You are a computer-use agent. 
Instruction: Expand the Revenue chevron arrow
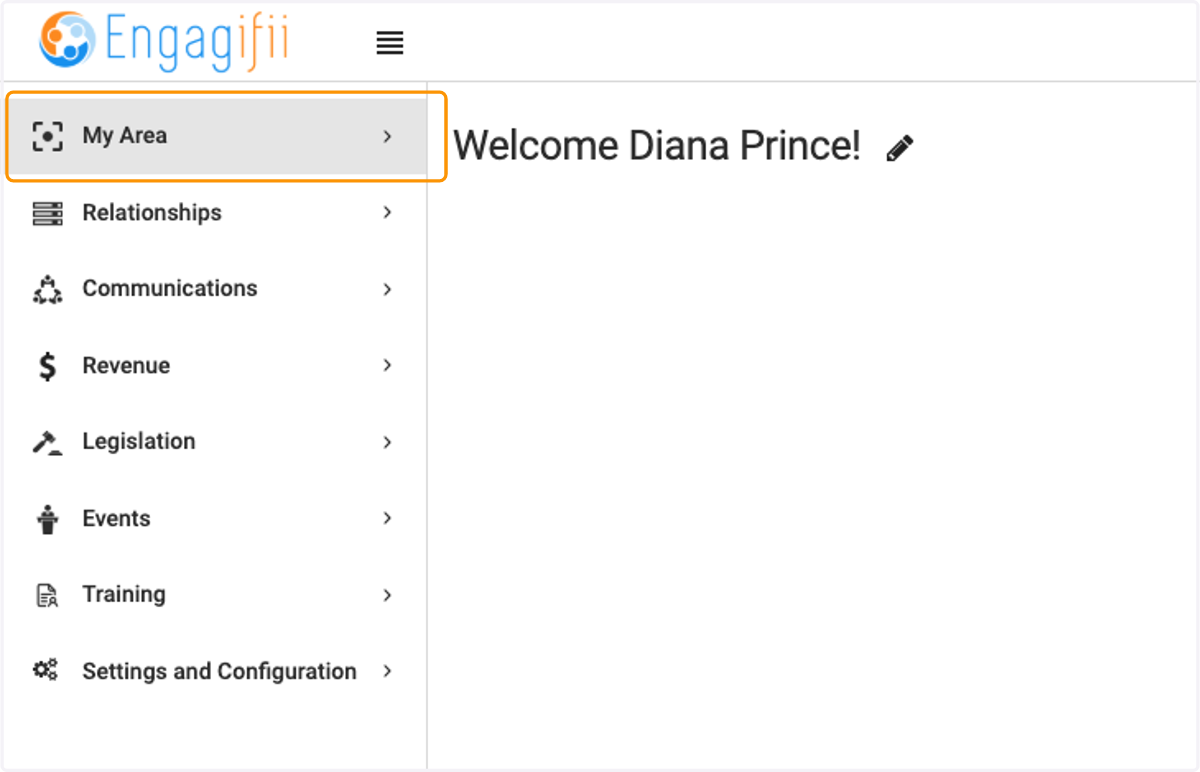(388, 366)
